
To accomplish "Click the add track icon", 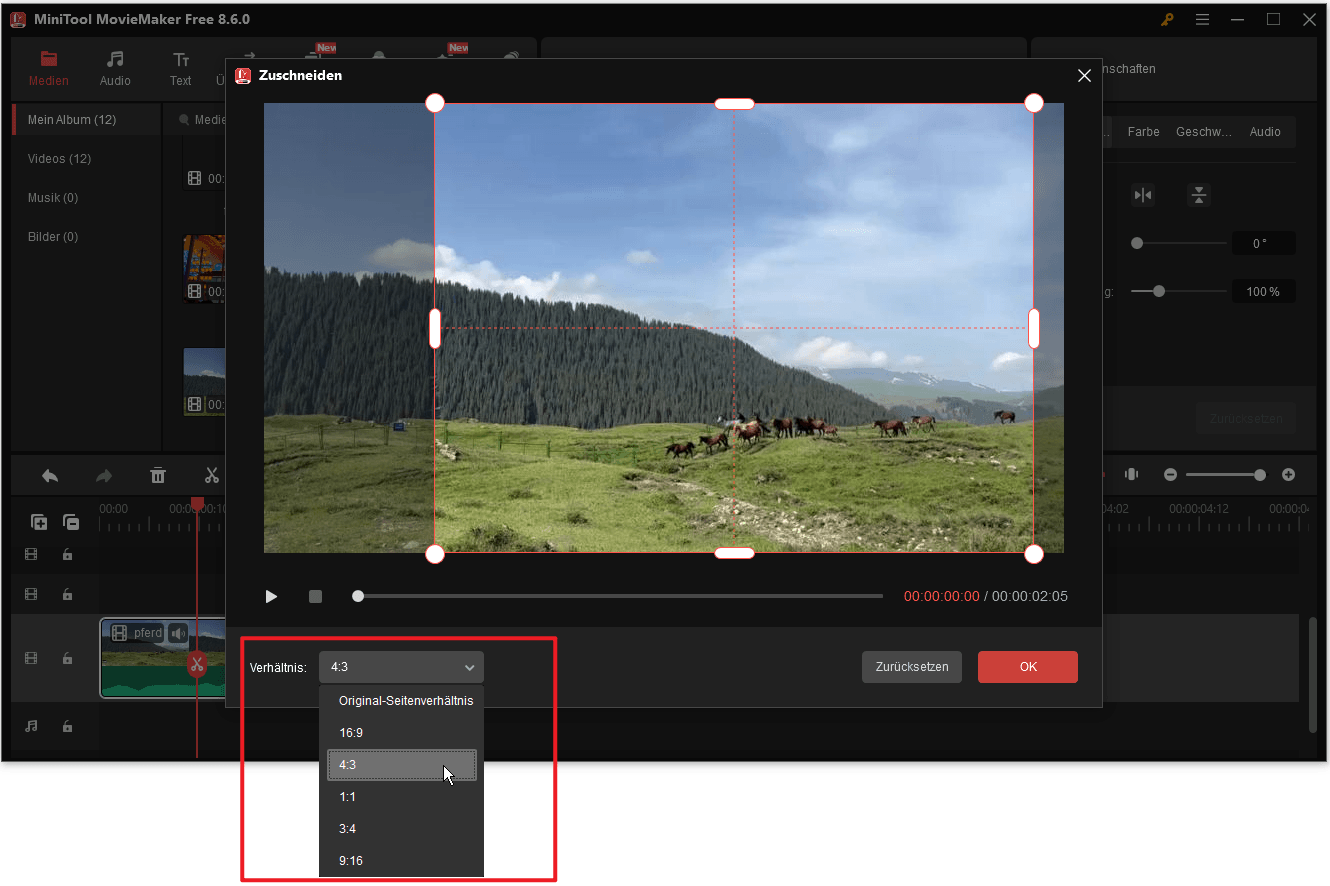I will point(39,521).
